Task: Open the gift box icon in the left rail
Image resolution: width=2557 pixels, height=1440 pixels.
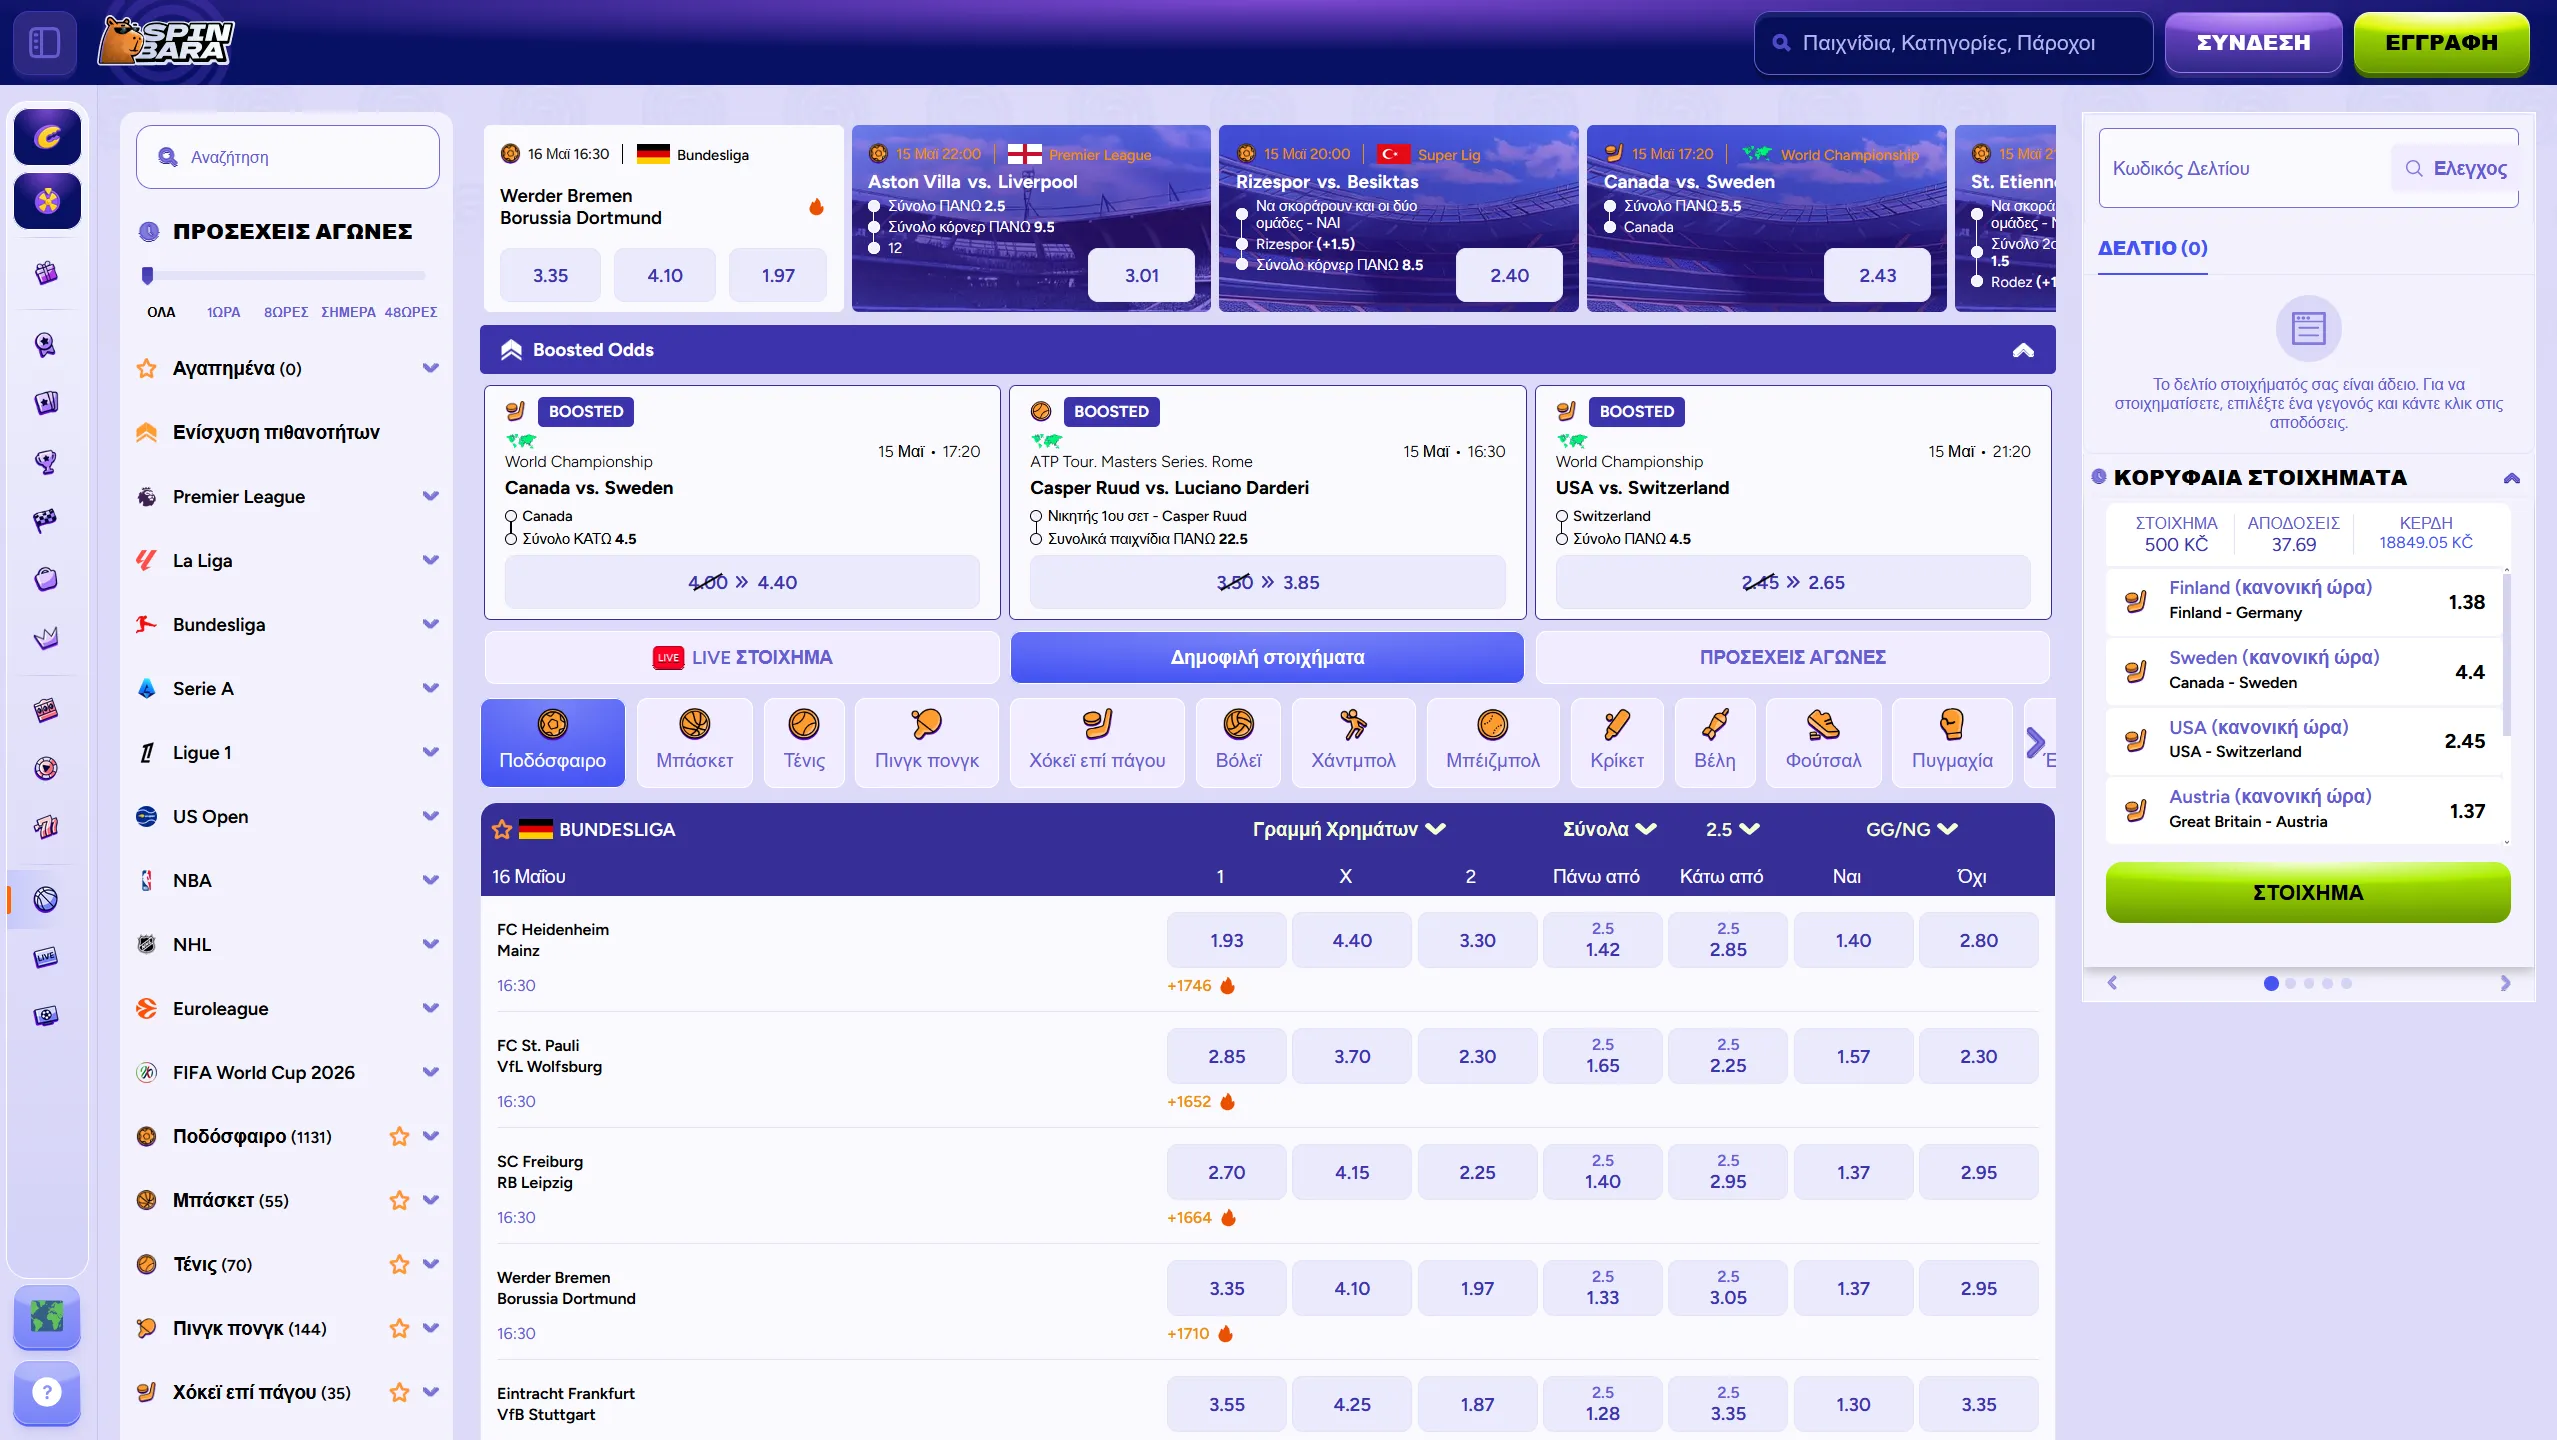Action: 46,273
